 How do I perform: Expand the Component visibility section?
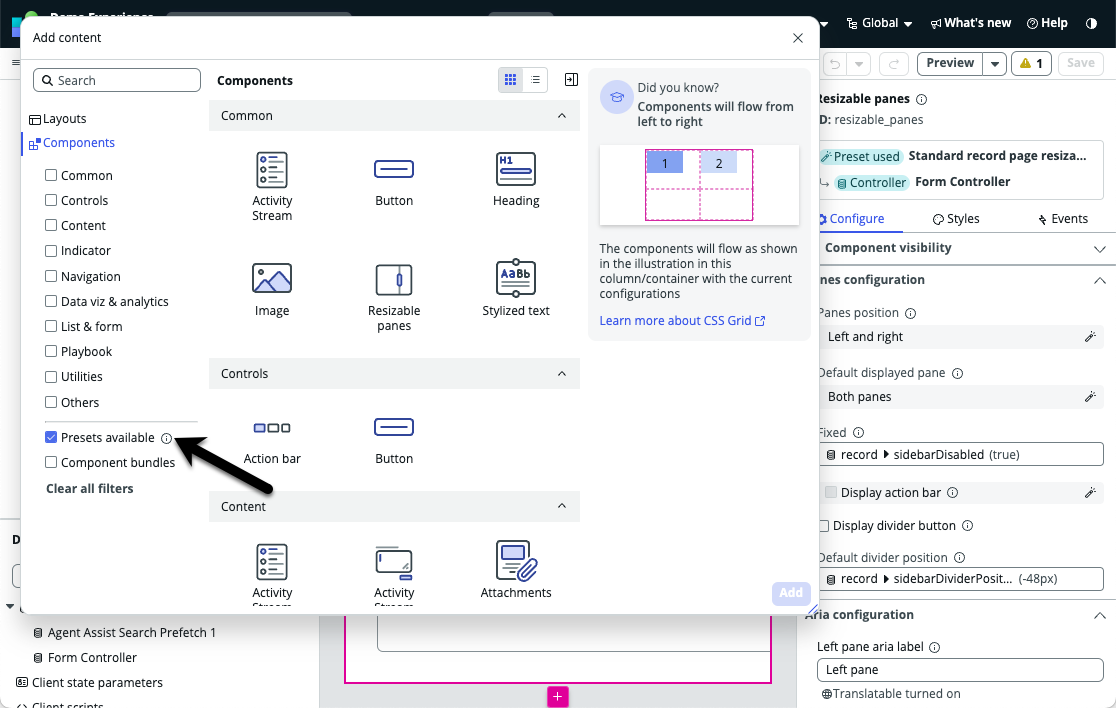[1099, 248]
